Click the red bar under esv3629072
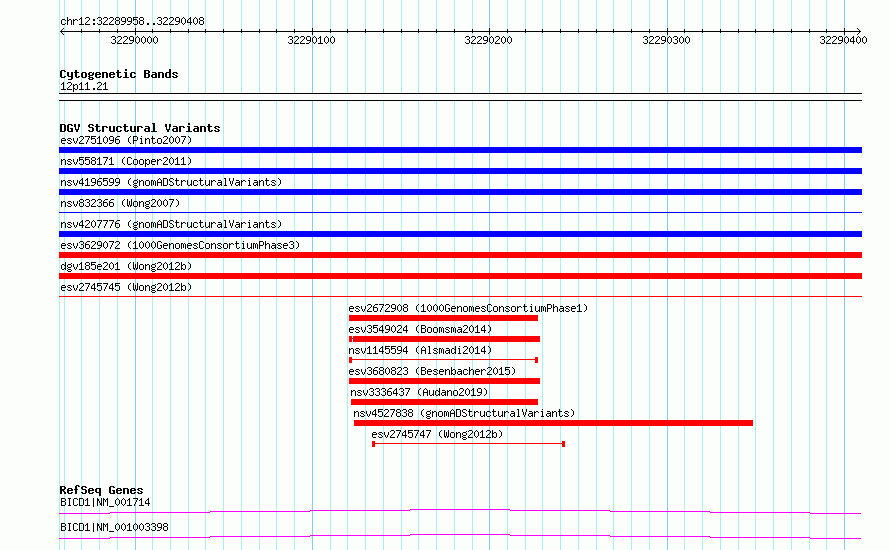The image size is (890, 550). [x=460, y=255]
